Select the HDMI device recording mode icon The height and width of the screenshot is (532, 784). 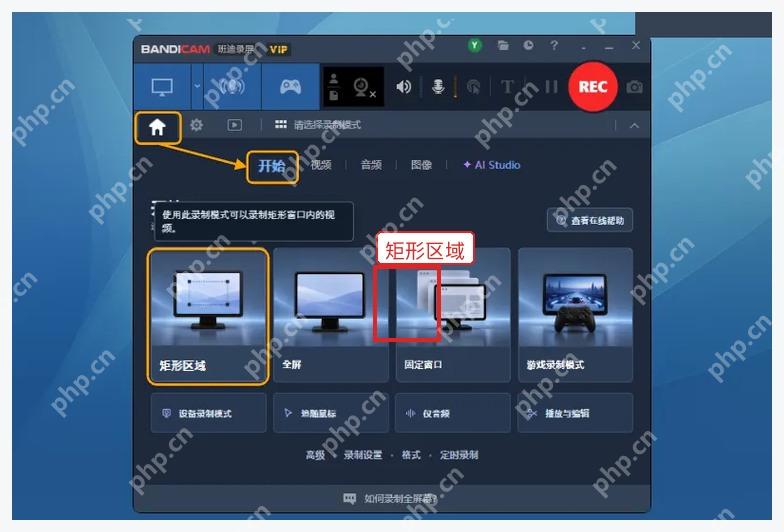[x=232, y=86]
